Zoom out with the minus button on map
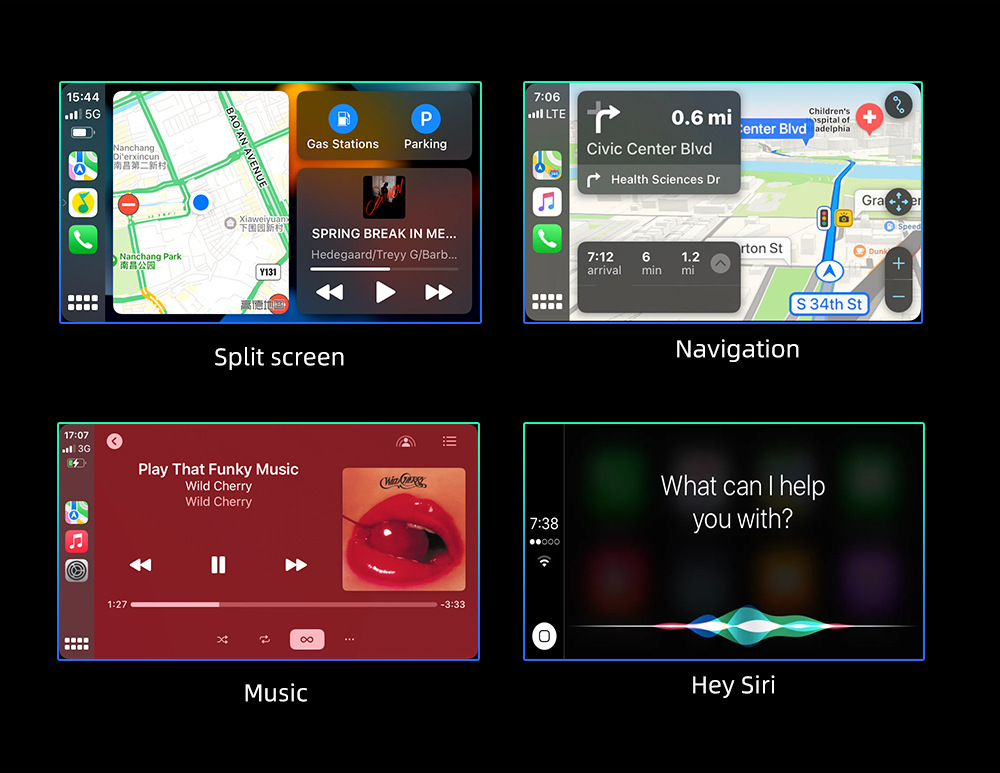Screen dimensions: 1000x773 pyautogui.click(x=898, y=297)
